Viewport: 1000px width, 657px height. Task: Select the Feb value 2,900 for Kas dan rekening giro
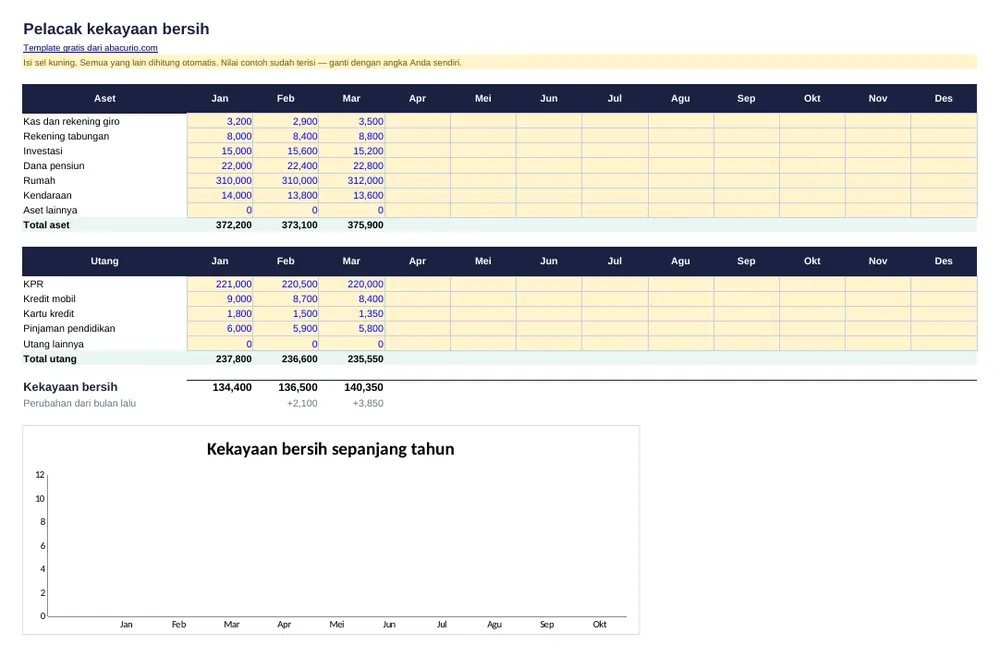point(286,121)
